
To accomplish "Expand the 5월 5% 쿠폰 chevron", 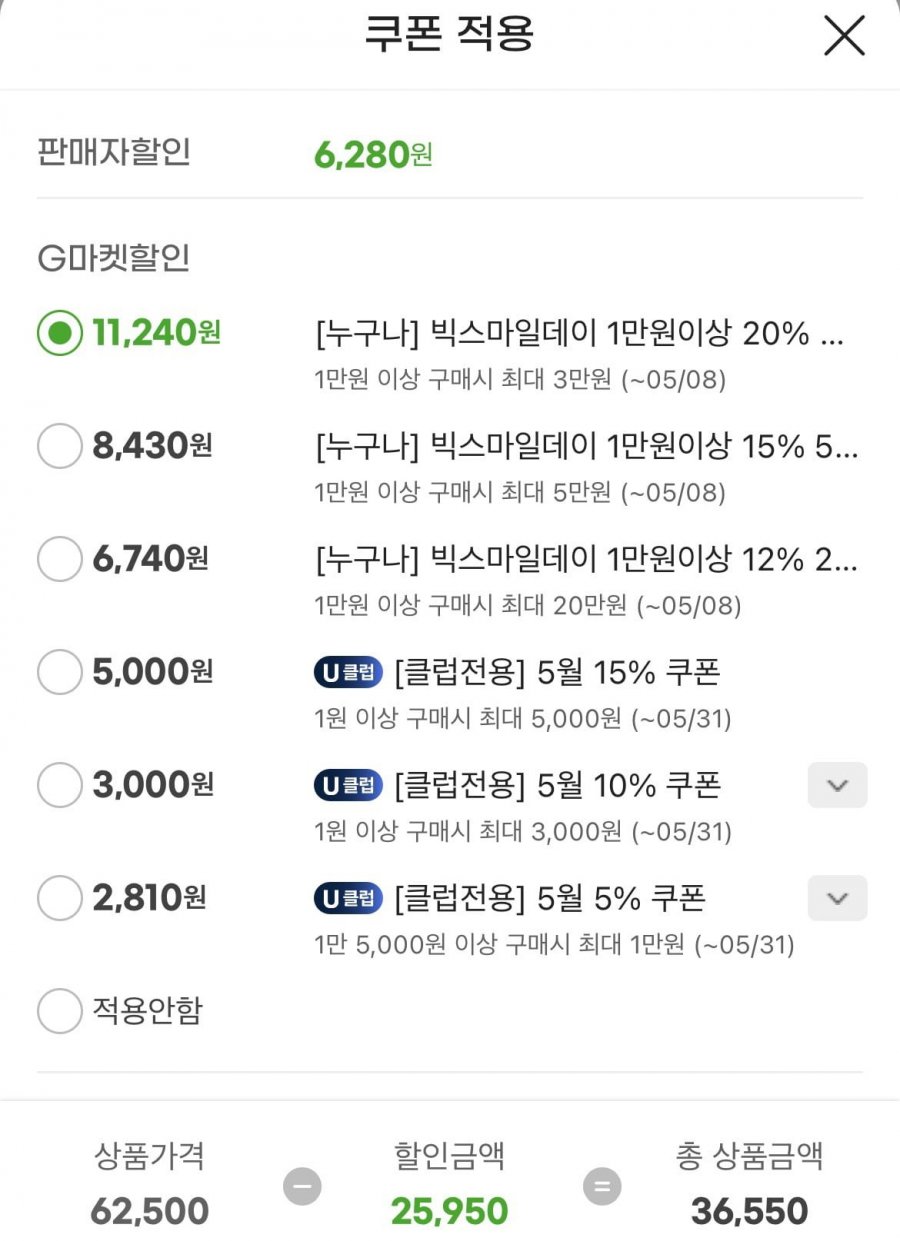I will click(837, 898).
